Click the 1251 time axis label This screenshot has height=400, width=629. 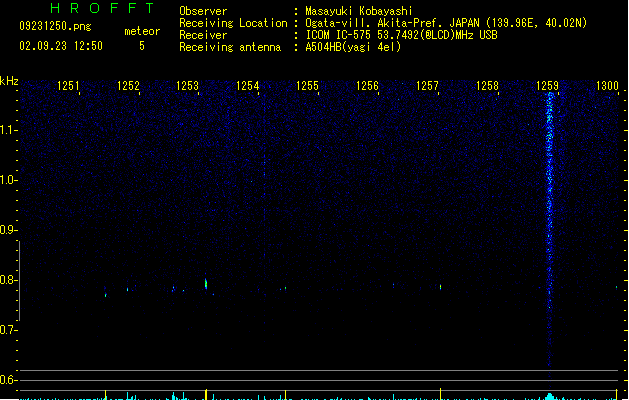pos(68,86)
